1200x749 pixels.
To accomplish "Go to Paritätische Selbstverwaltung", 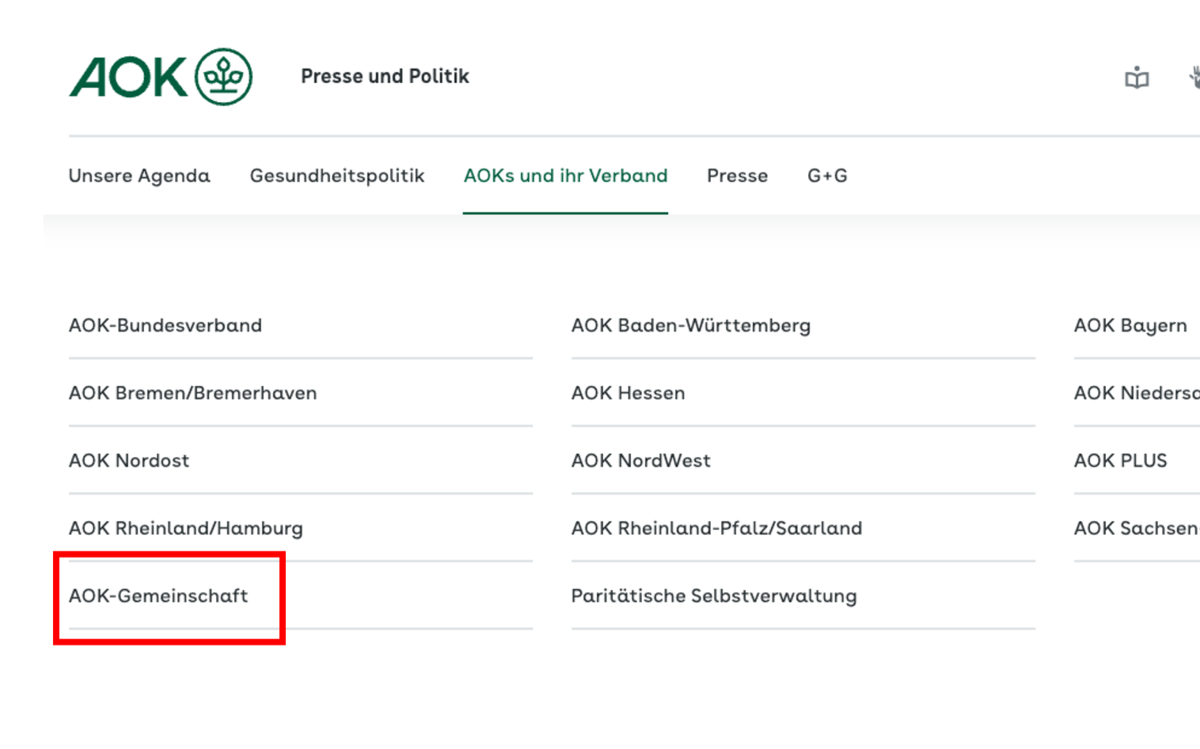I will [714, 596].
